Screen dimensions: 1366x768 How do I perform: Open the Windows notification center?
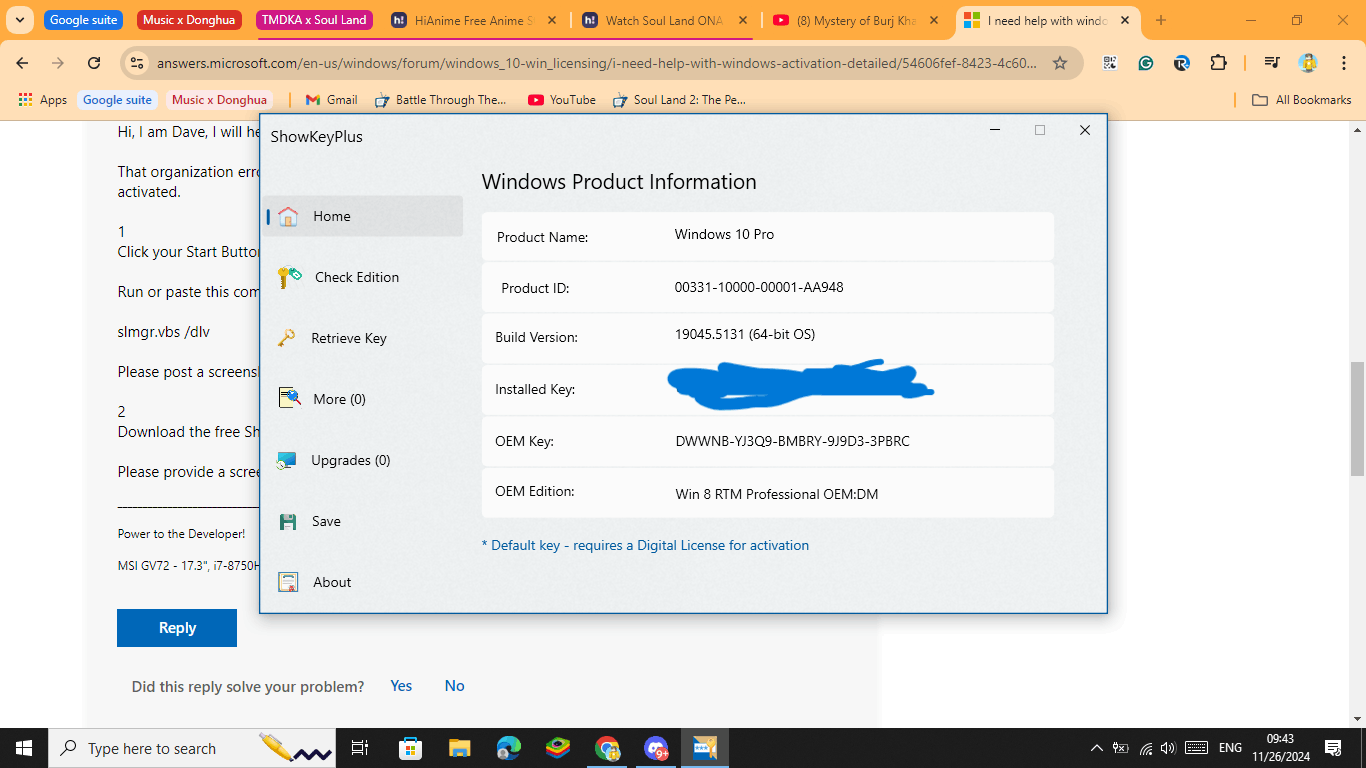click(1332, 748)
